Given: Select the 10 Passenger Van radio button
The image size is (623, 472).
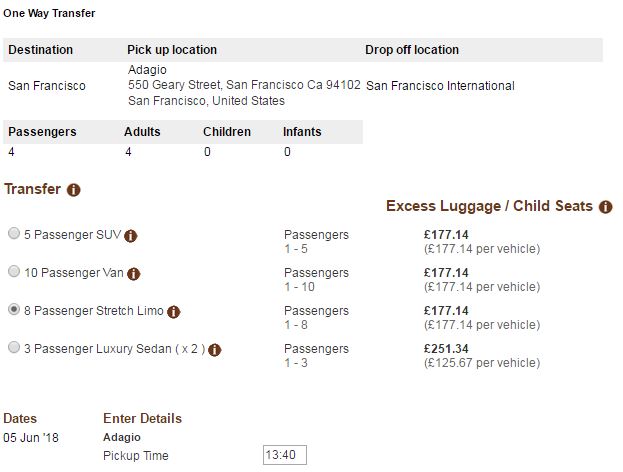Looking at the screenshot, I should click(x=13, y=271).
